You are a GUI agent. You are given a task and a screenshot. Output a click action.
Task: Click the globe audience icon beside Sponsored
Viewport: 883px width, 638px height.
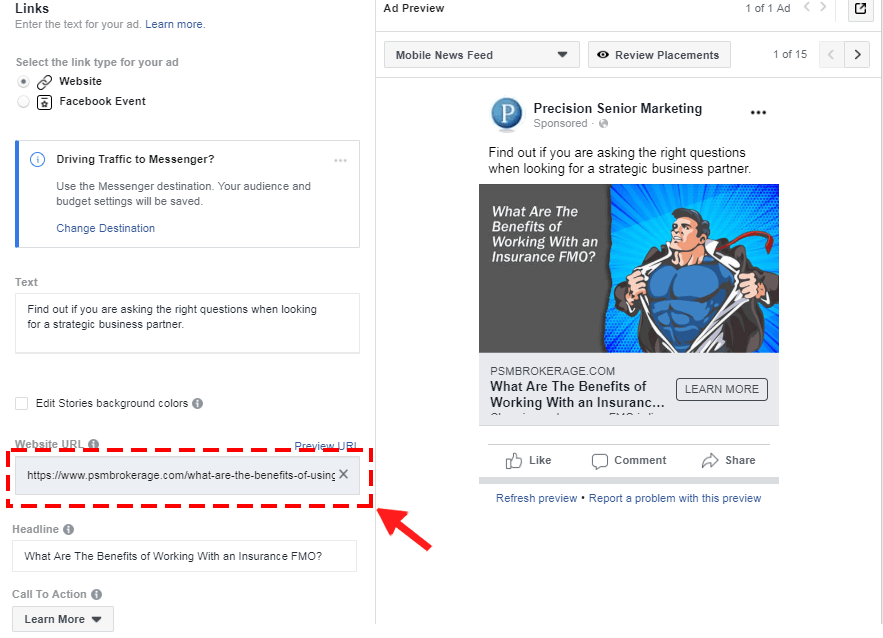(x=603, y=124)
